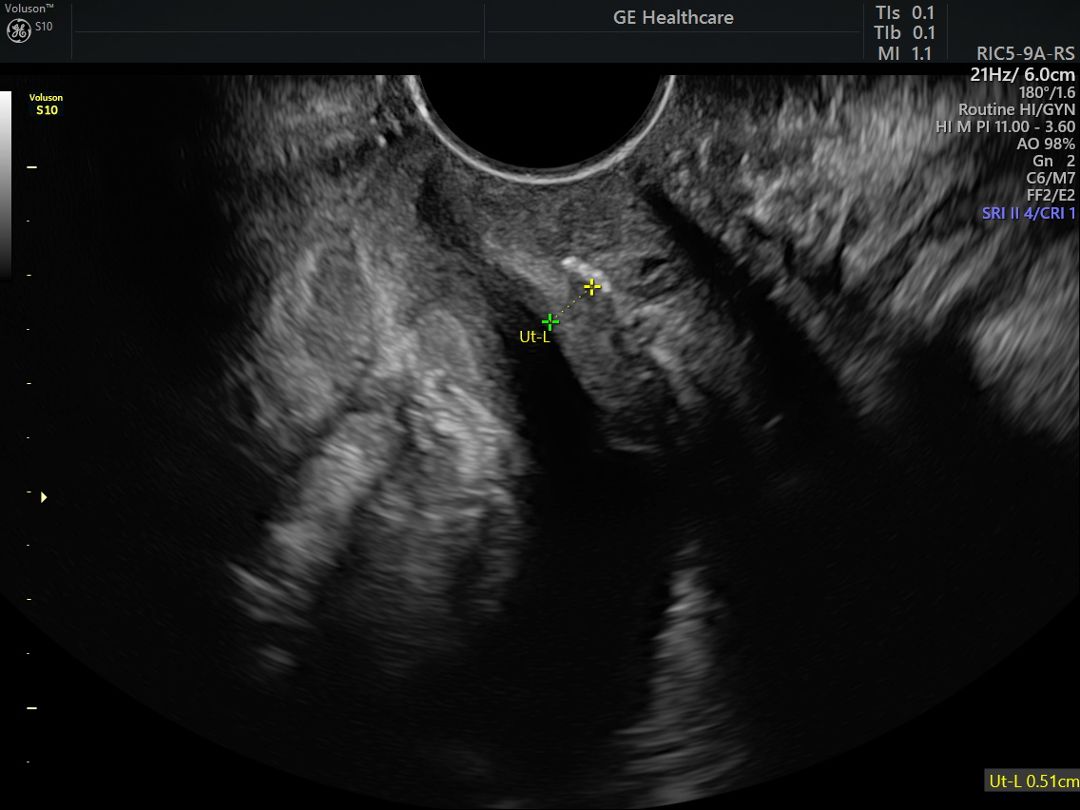The image size is (1080, 810).
Task: Select the green measurement caliper cross
Action: [x=550, y=322]
